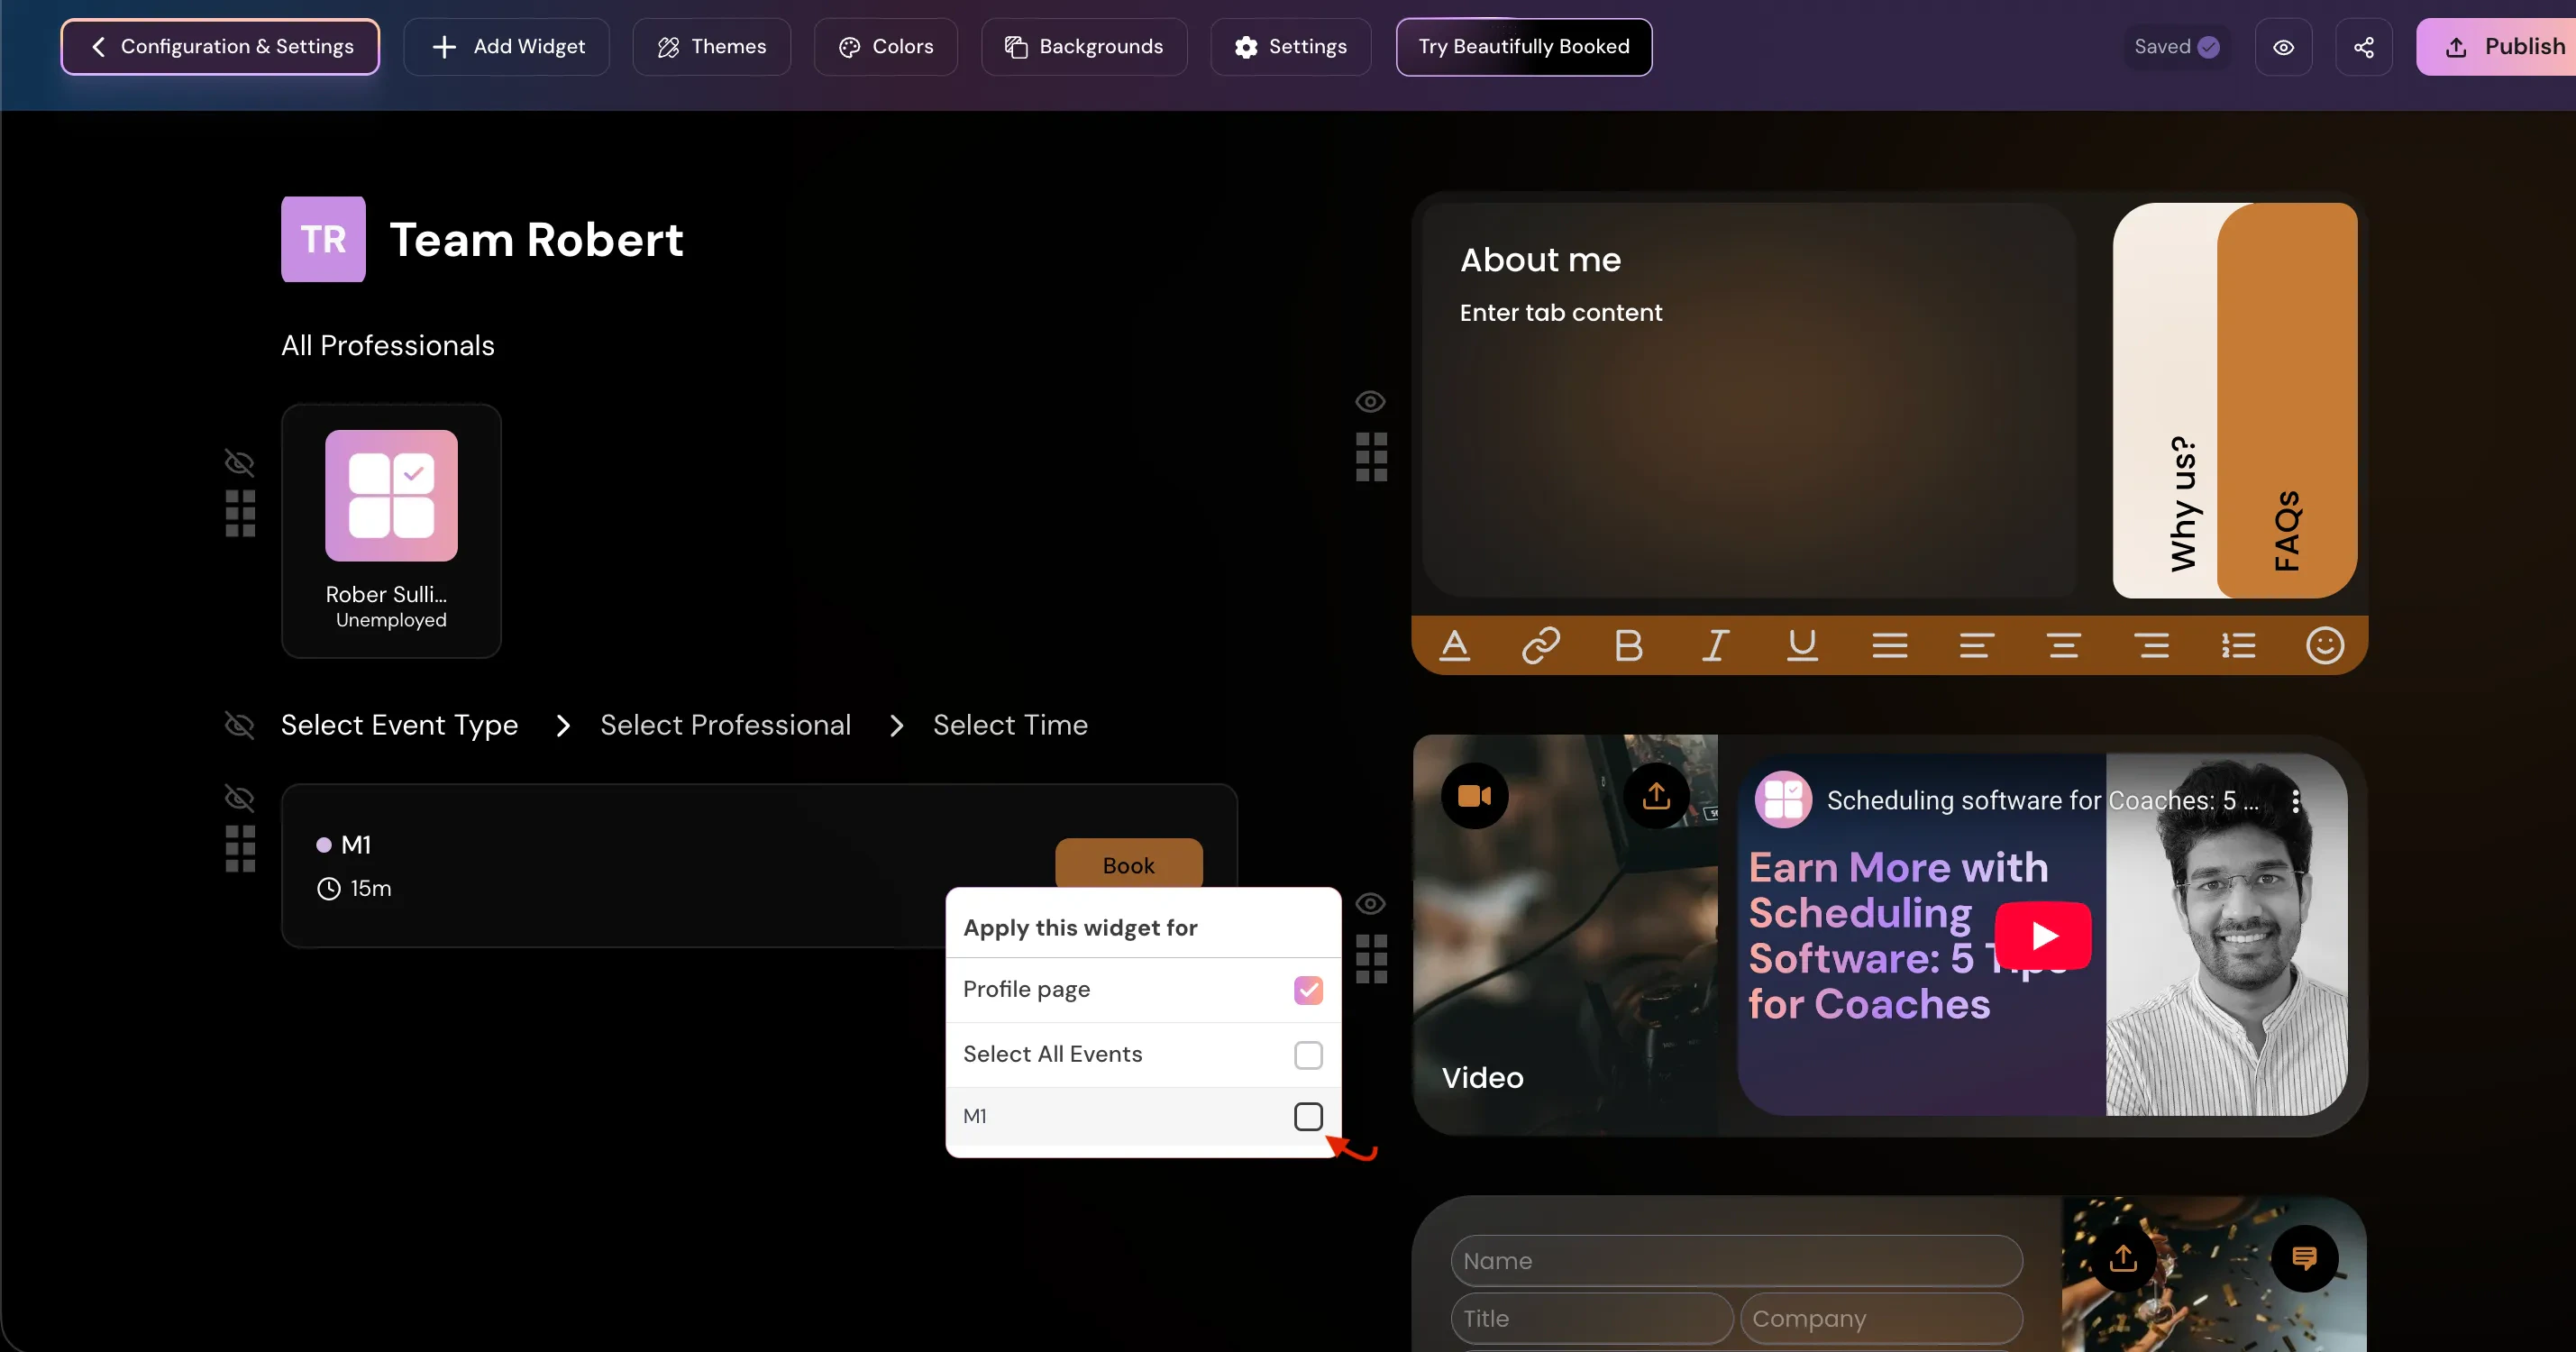Screen dimensions: 2576x1352
Task: Open the emoji picker icon
Action: coord(2324,645)
